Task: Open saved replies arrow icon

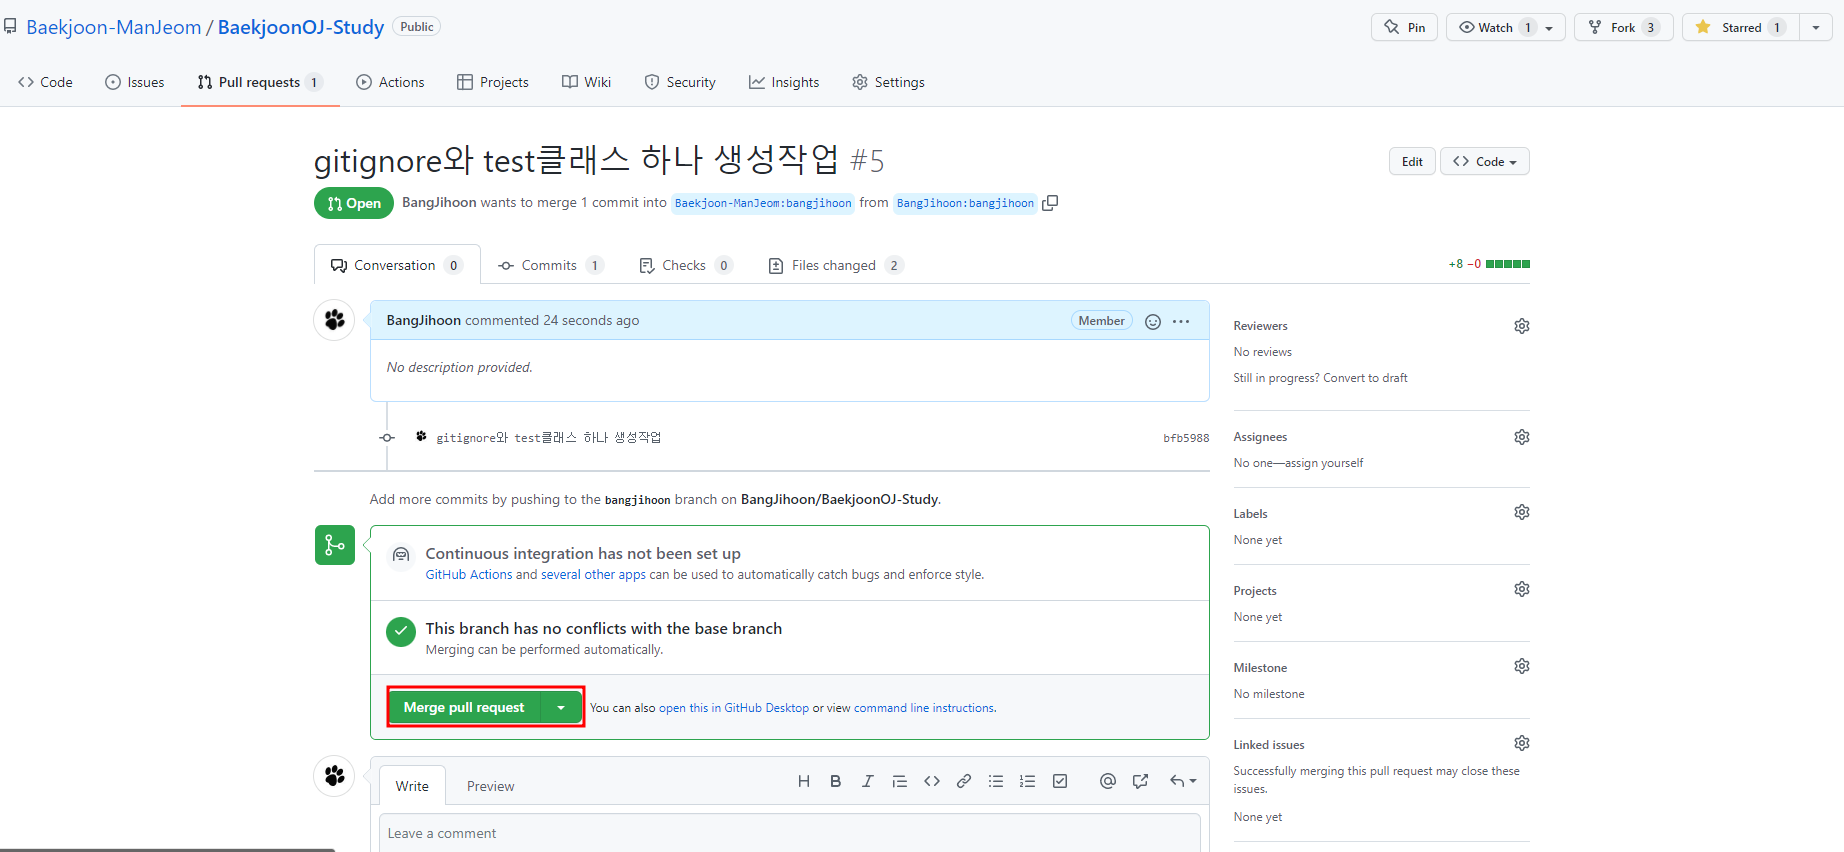Action: (x=1182, y=782)
